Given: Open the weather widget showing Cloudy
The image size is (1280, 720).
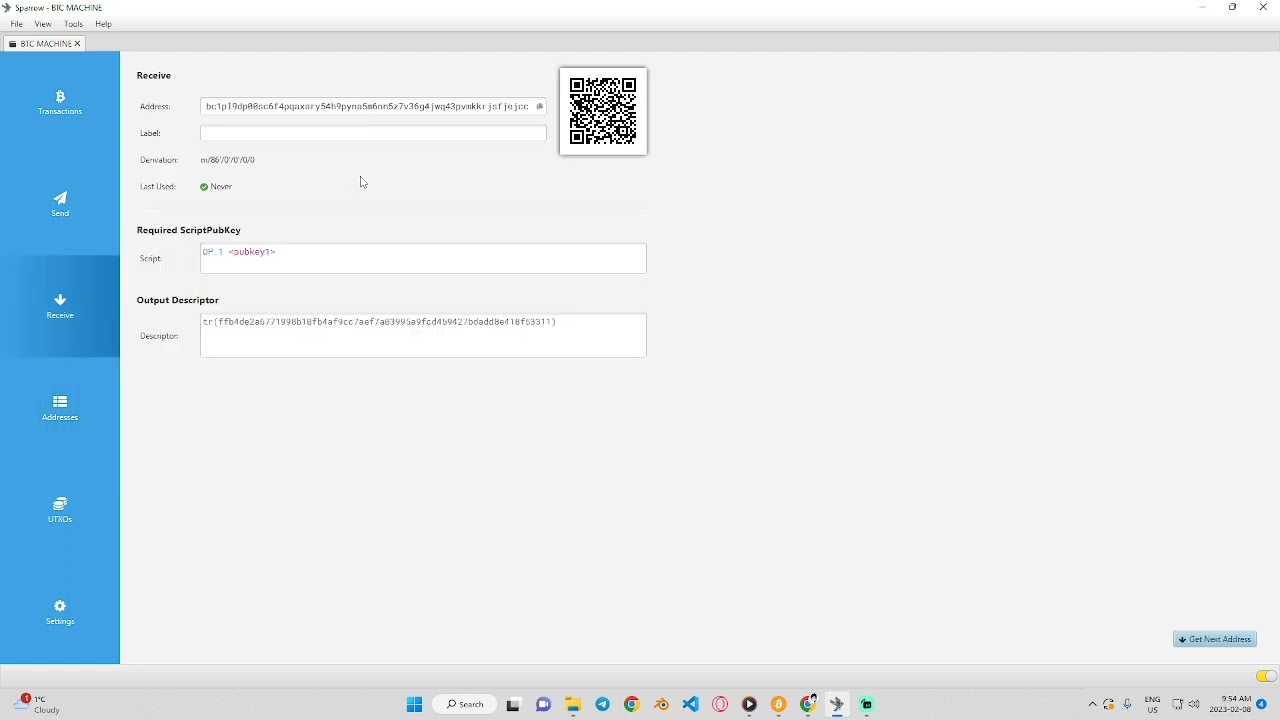Looking at the screenshot, I should (38, 704).
